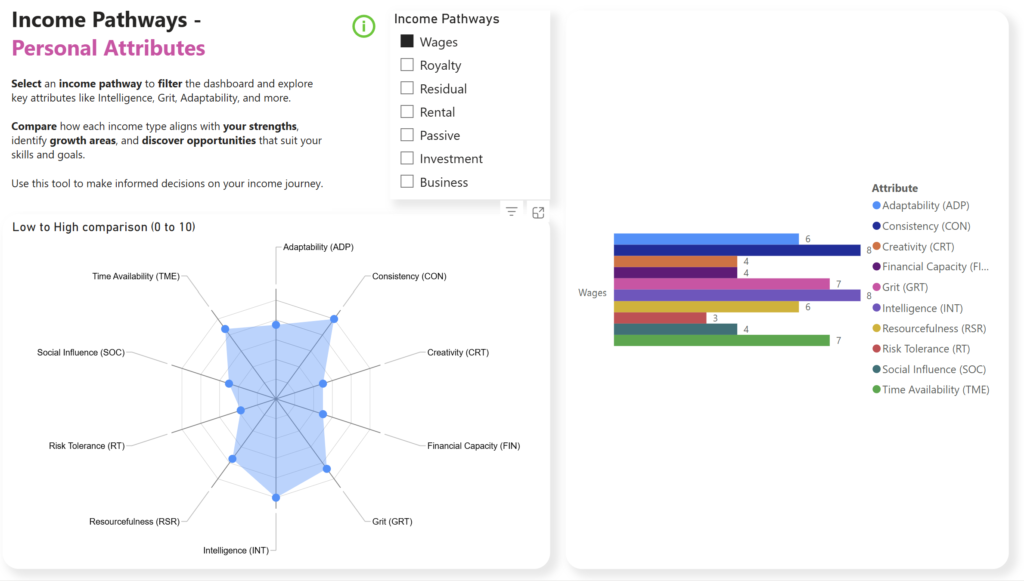
Task: Select Social Influence (SOC) legend marker
Action: [x=876, y=369]
